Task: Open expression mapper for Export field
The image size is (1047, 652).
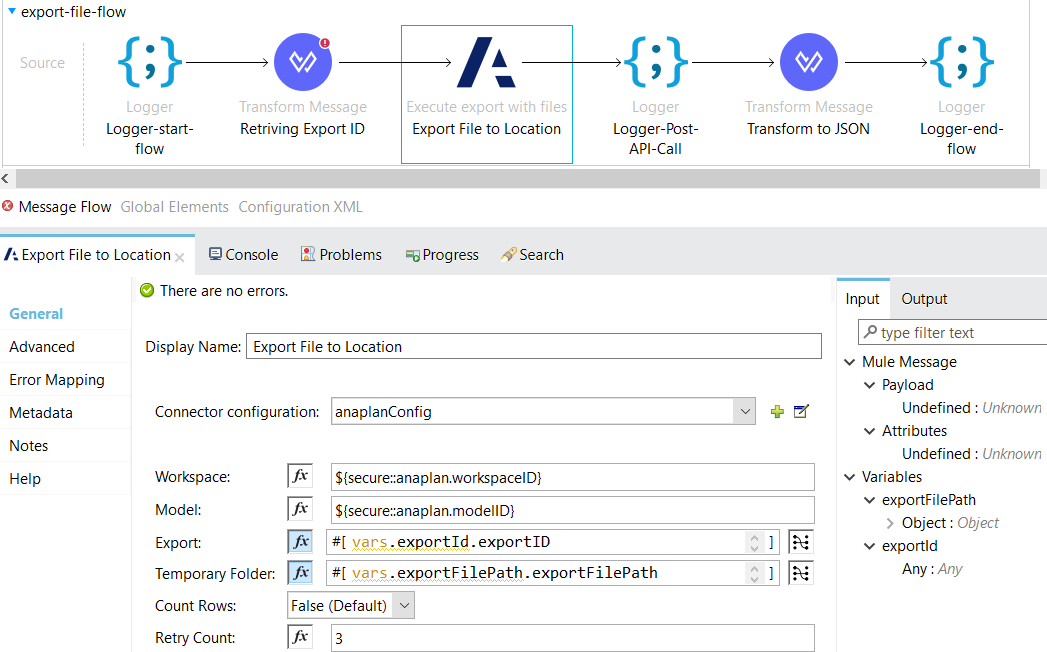Action: 800,542
